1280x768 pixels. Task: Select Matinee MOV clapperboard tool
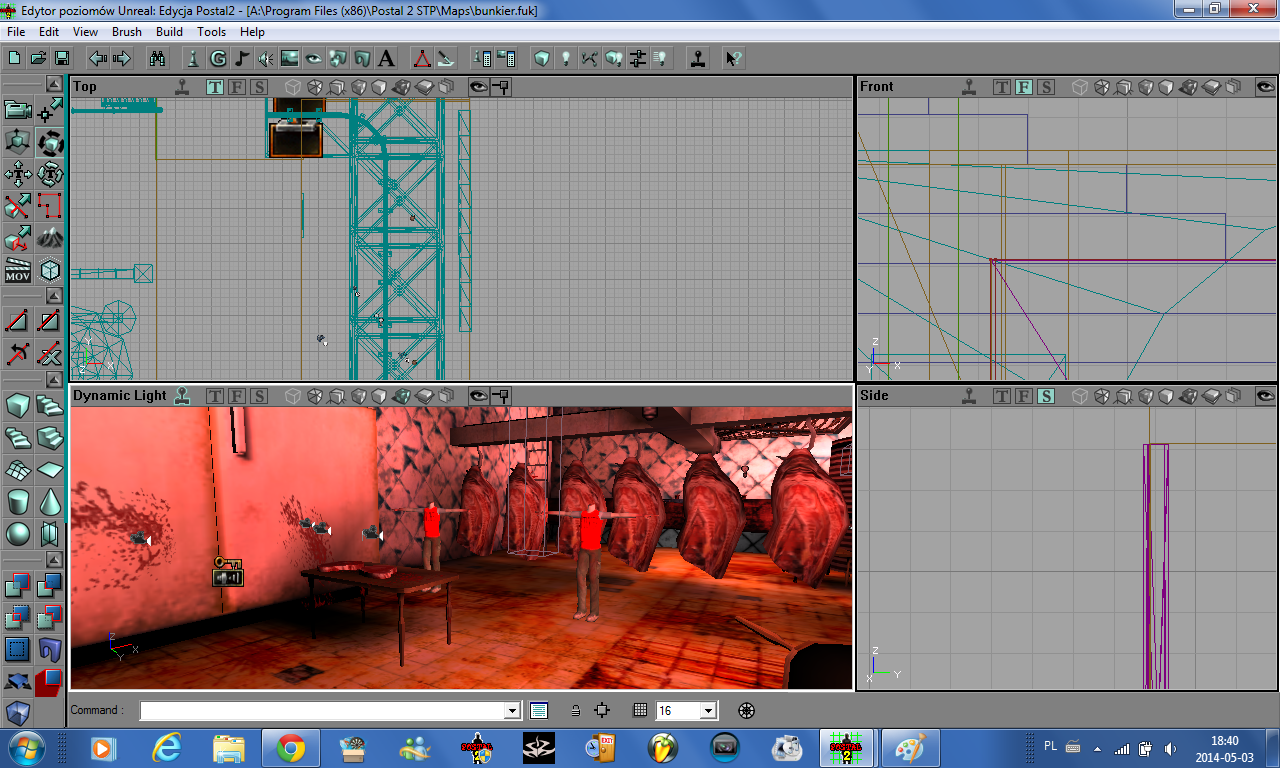pos(17,271)
